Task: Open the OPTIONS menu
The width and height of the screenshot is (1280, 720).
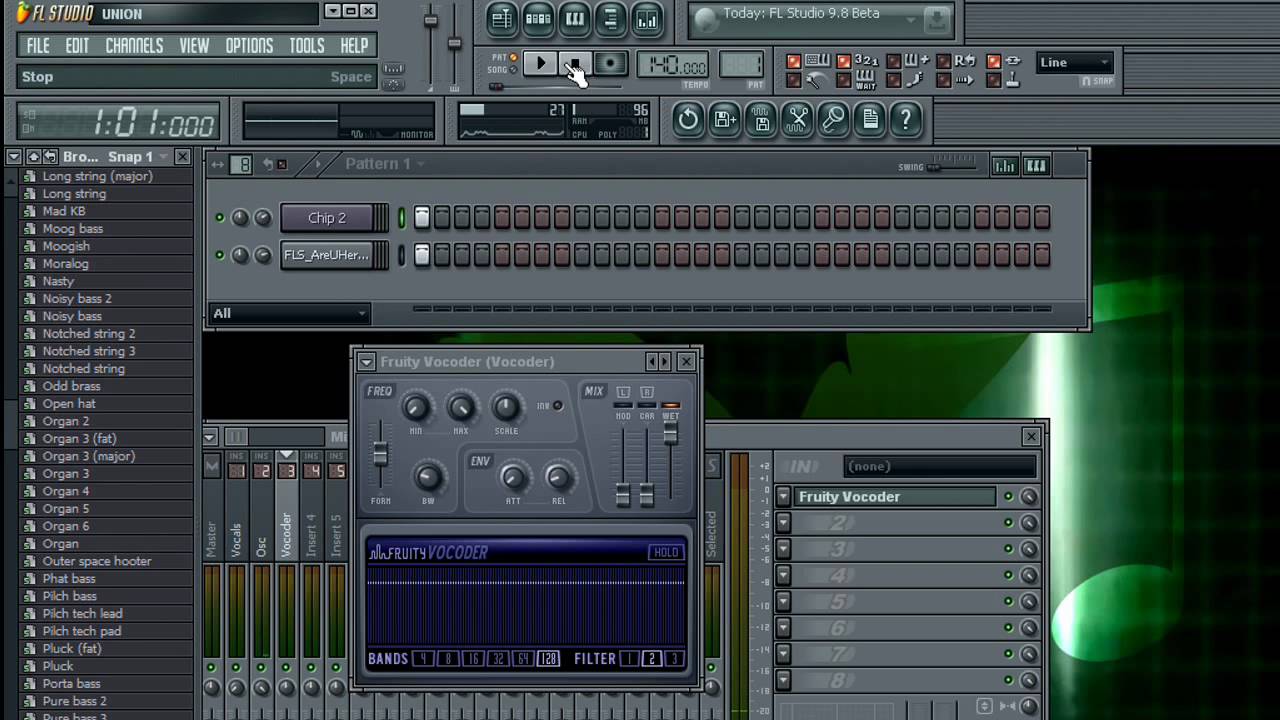Action: point(249,46)
